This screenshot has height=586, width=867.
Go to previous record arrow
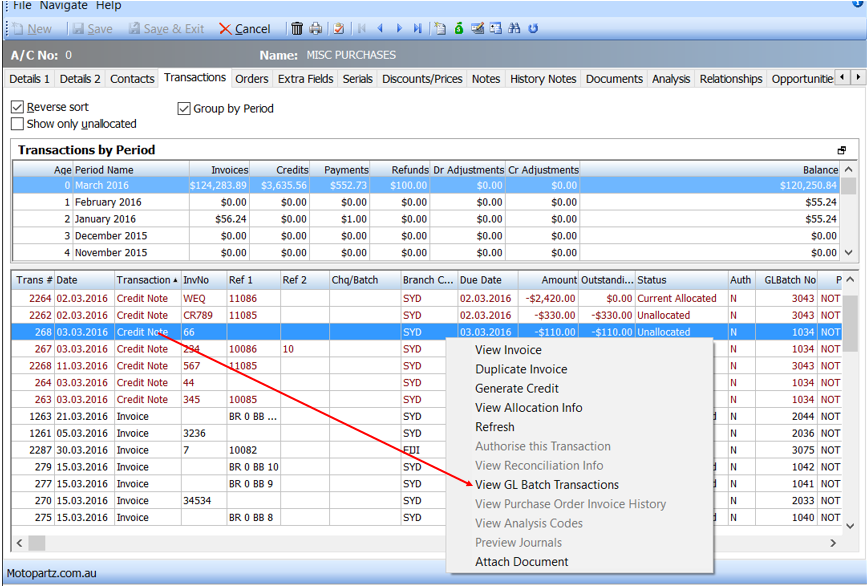[x=380, y=28]
